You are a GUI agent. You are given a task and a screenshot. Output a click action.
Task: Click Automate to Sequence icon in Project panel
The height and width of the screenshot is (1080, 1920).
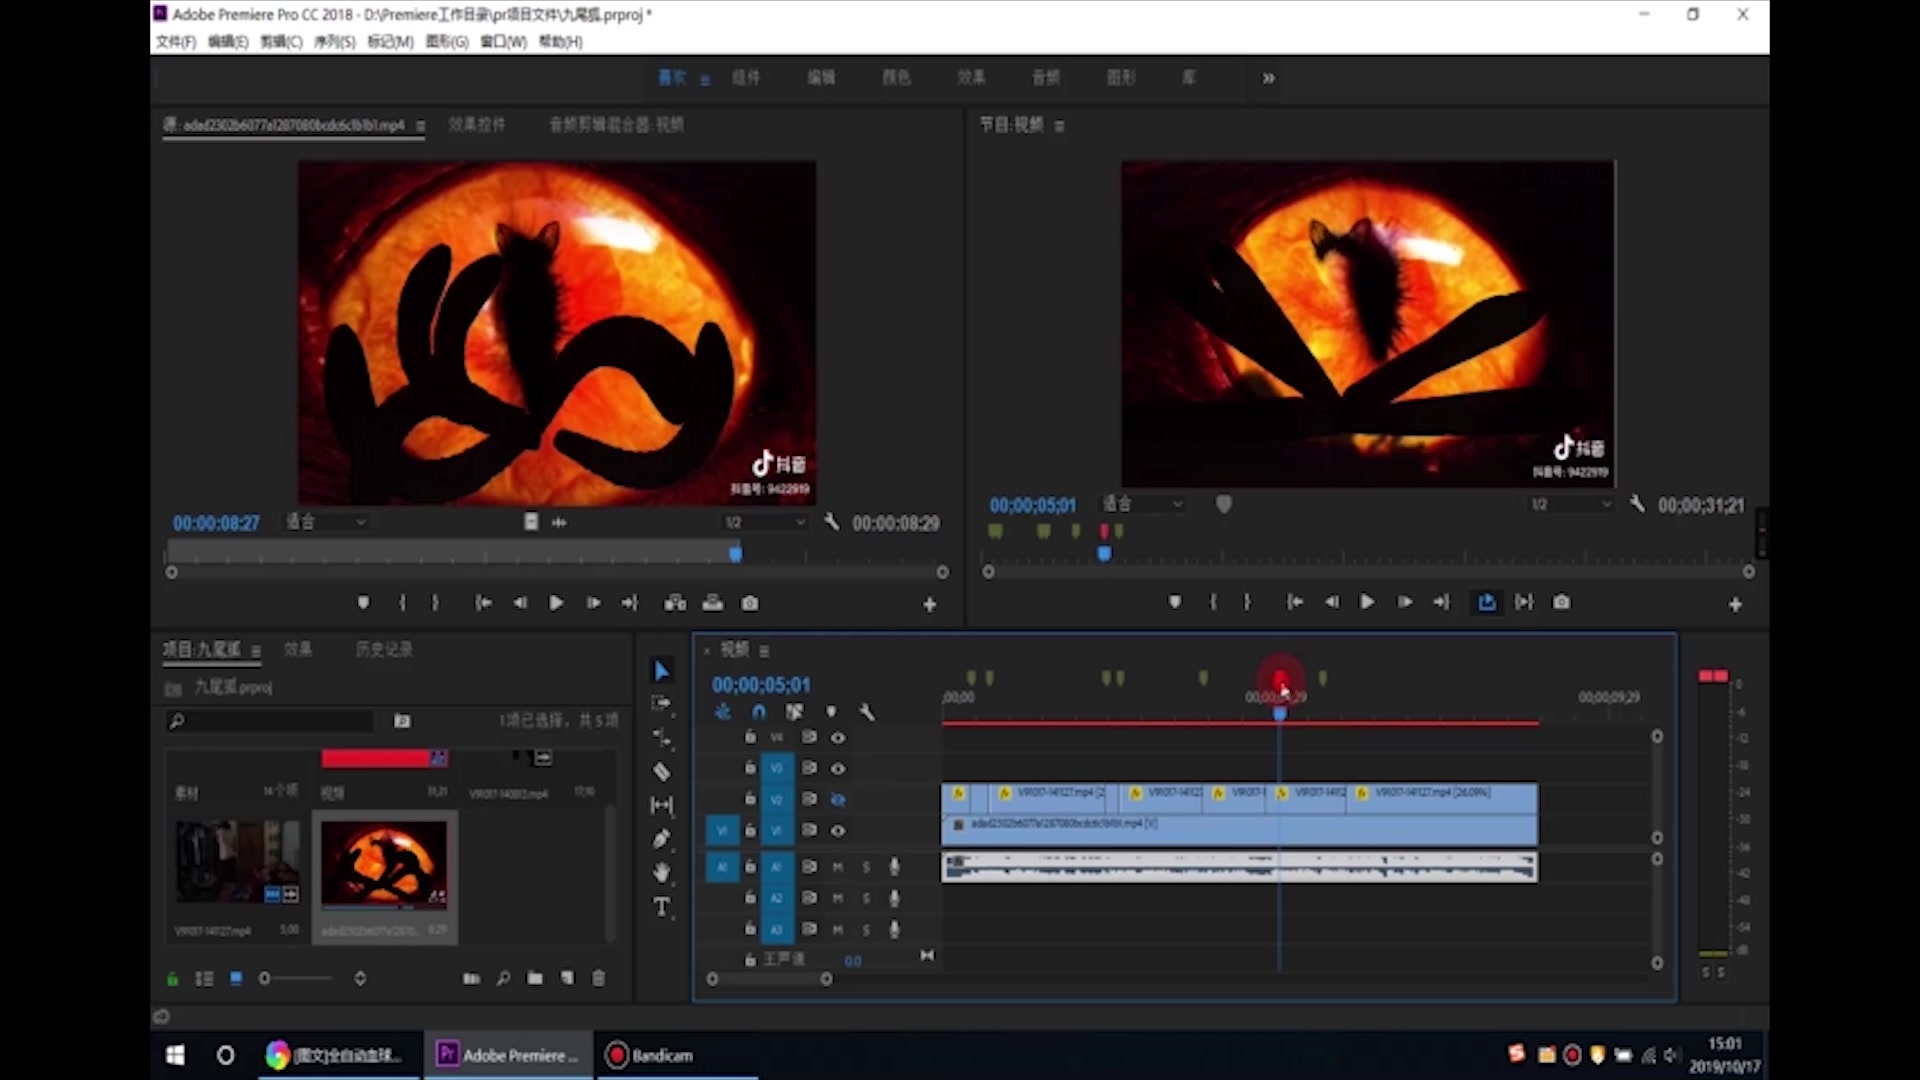471,978
